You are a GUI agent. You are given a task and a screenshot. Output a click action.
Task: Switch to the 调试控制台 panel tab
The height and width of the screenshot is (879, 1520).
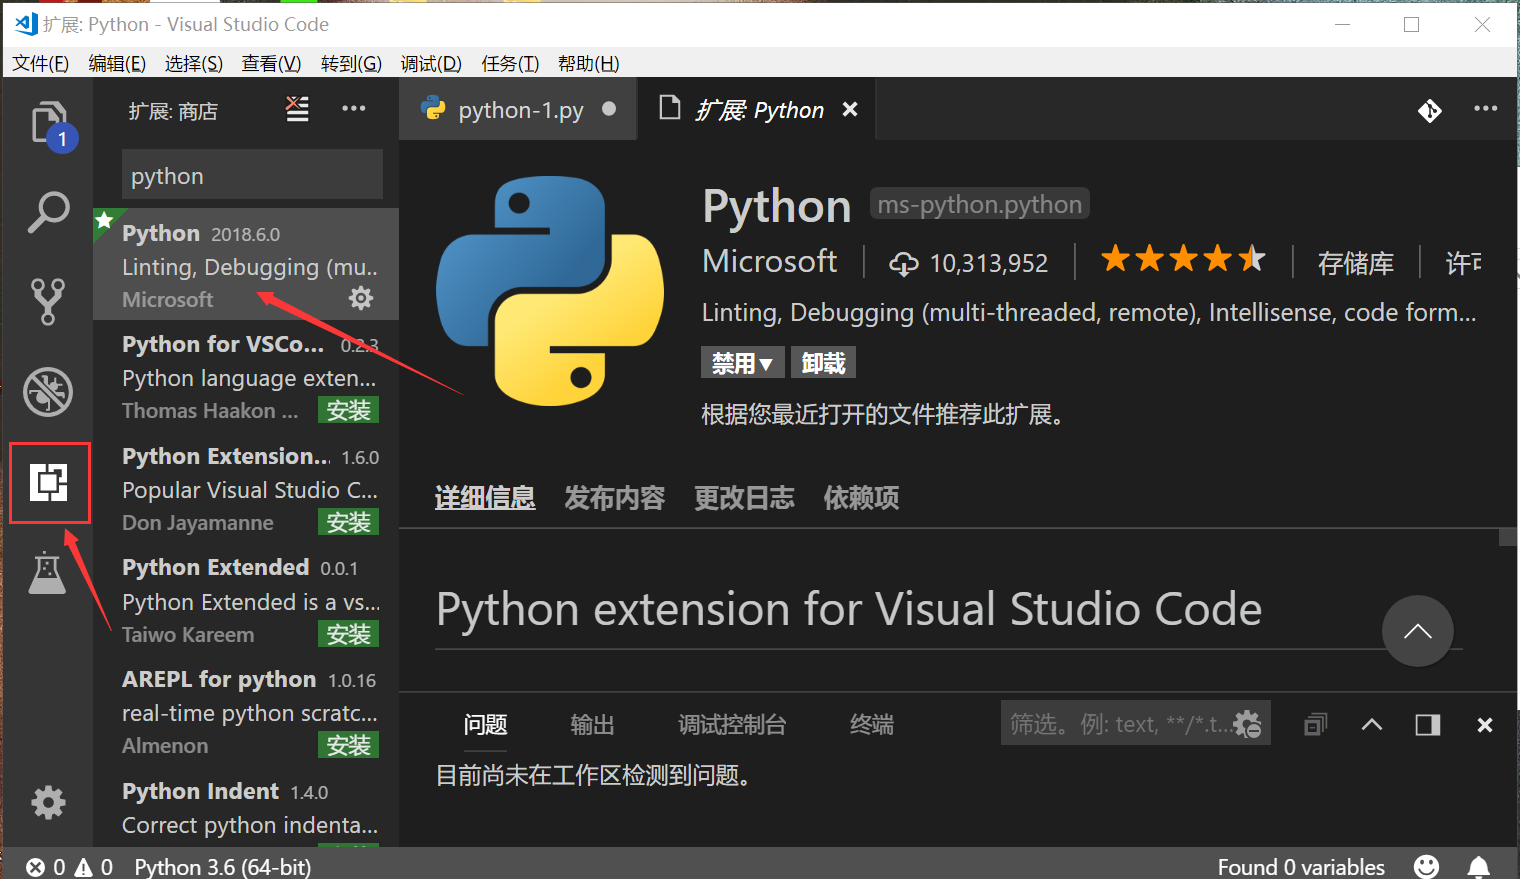pyautogui.click(x=732, y=724)
